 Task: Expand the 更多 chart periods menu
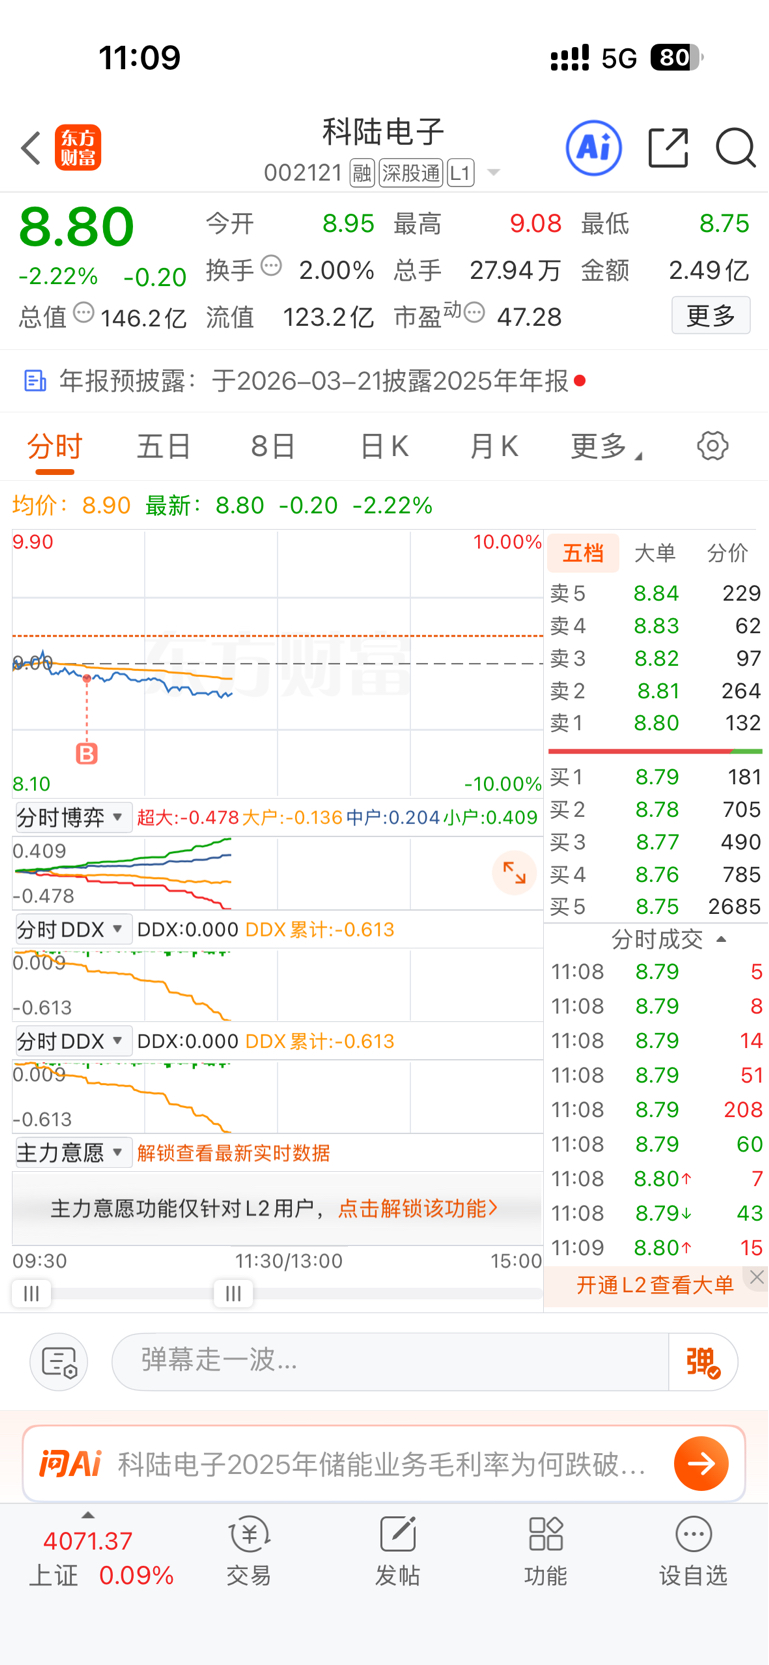coord(606,446)
